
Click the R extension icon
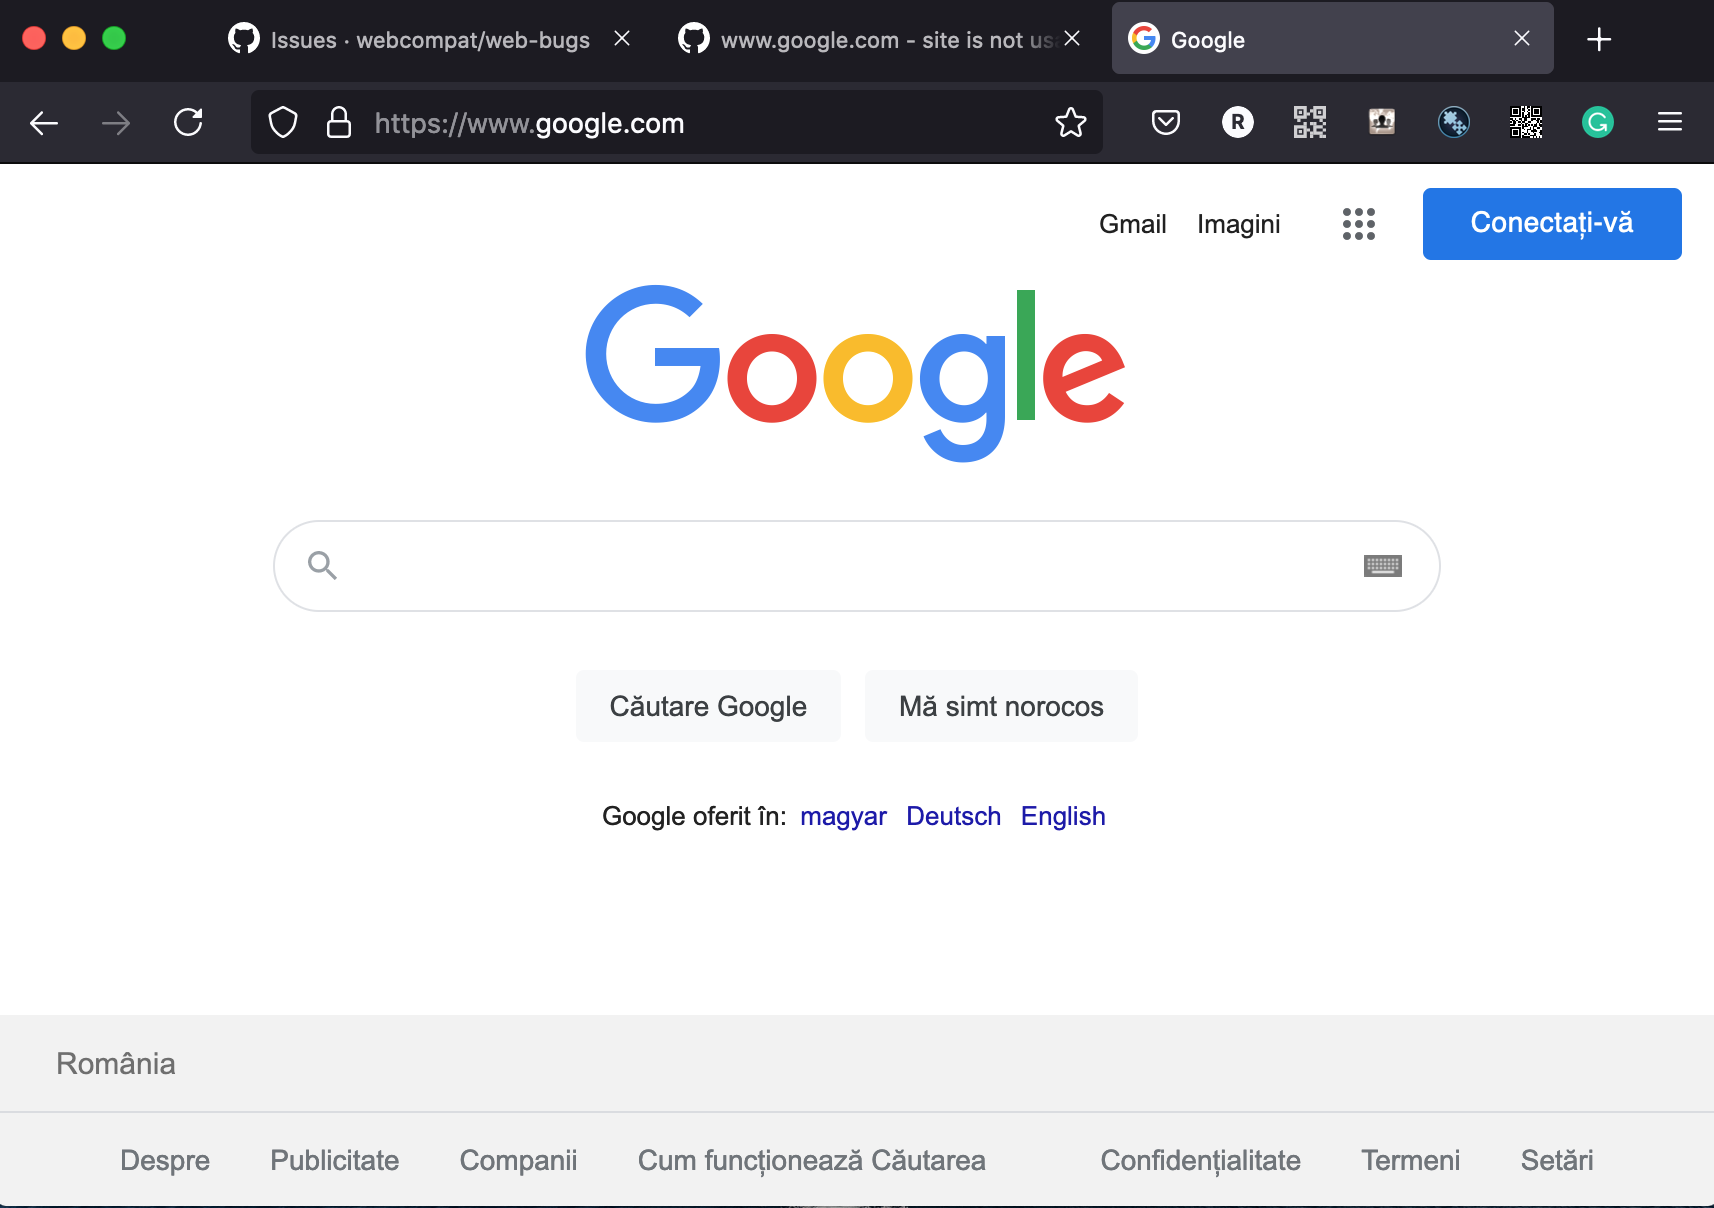coord(1237,122)
